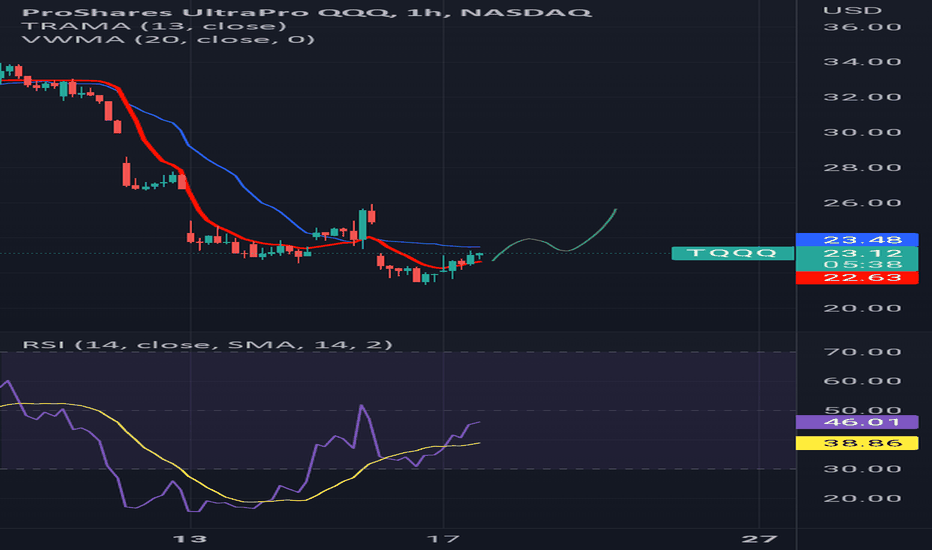
Task: Click the 30.00 label on the price axis
Action: pyautogui.click(x=862, y=132)
